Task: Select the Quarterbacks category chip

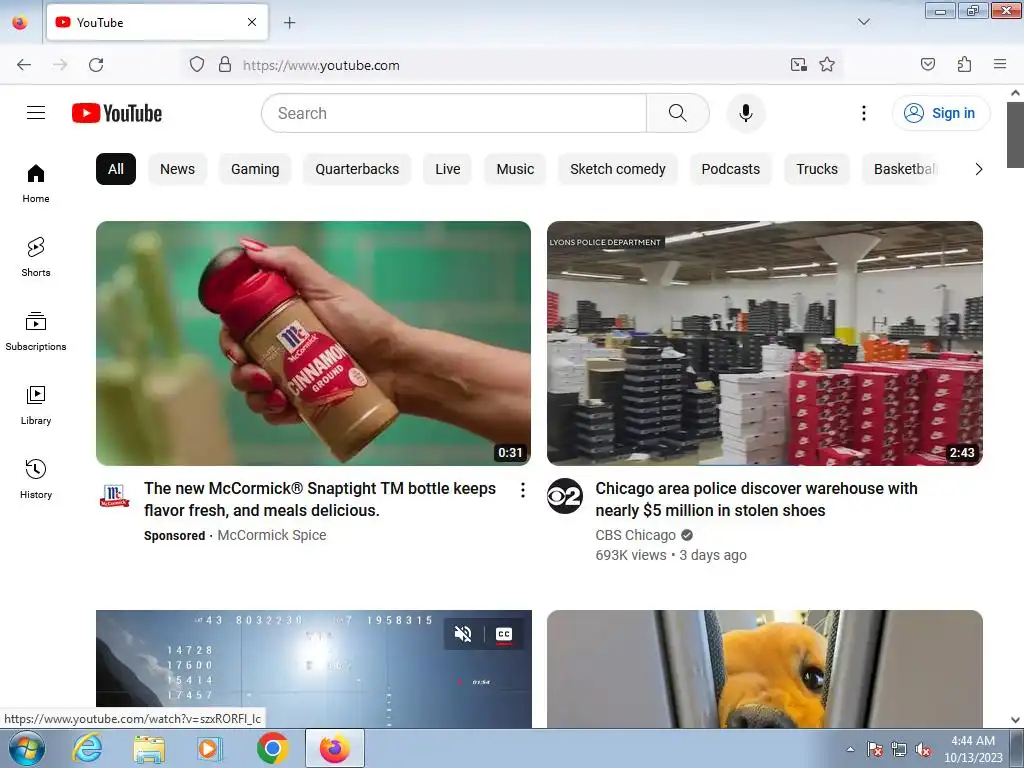Action: click(x=357, y=169)
